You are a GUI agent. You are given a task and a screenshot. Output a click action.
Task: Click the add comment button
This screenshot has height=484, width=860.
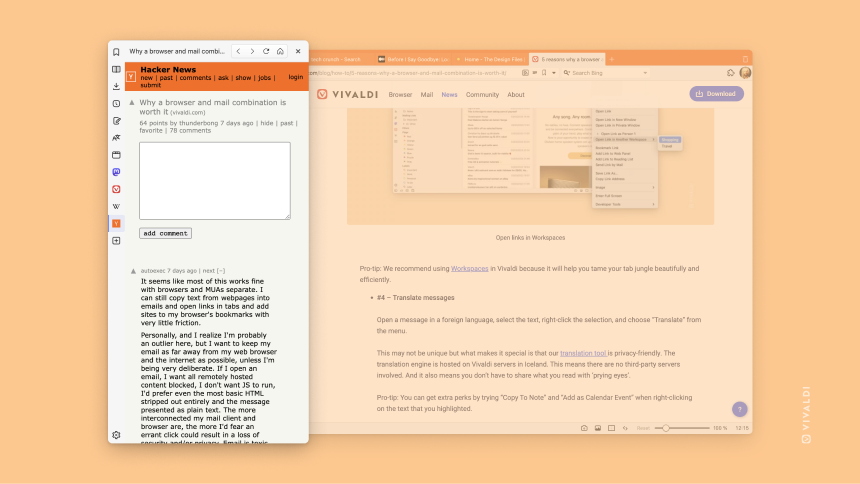tap(165, 233)
